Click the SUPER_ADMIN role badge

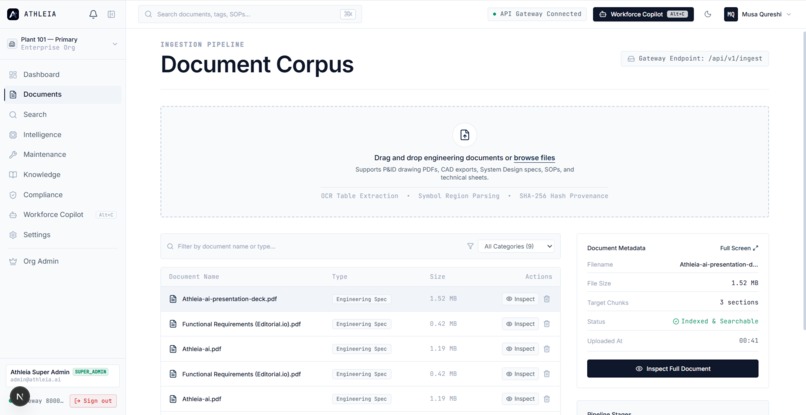(x=90, y=372)
